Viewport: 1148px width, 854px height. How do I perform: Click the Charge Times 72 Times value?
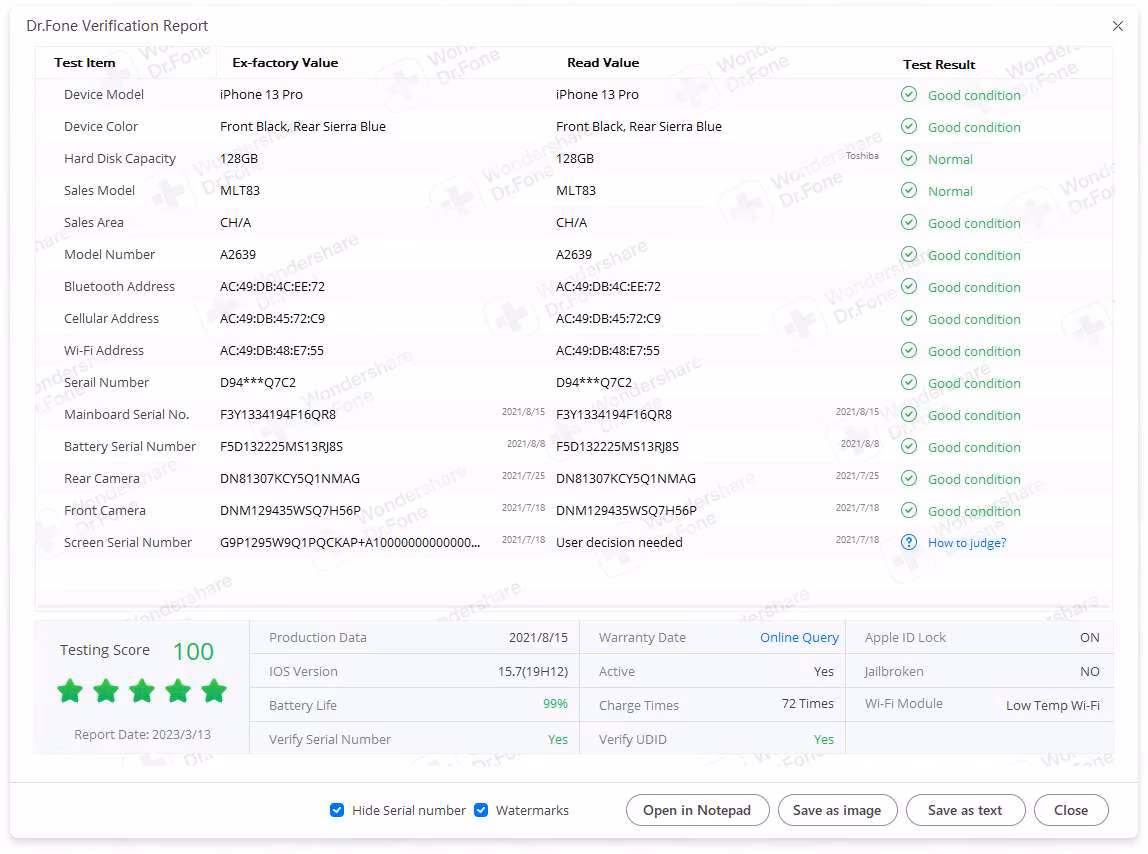coord(808,704)
